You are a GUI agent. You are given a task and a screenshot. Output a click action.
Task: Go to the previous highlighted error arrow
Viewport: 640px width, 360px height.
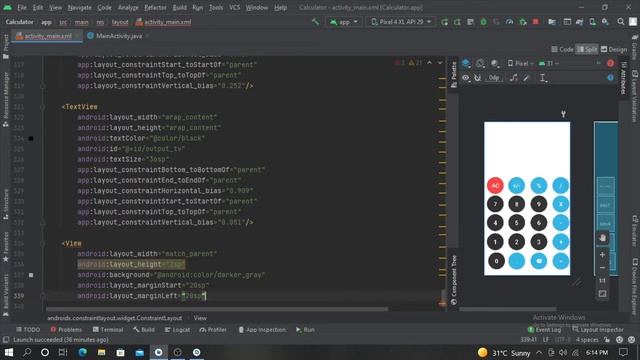429,63
